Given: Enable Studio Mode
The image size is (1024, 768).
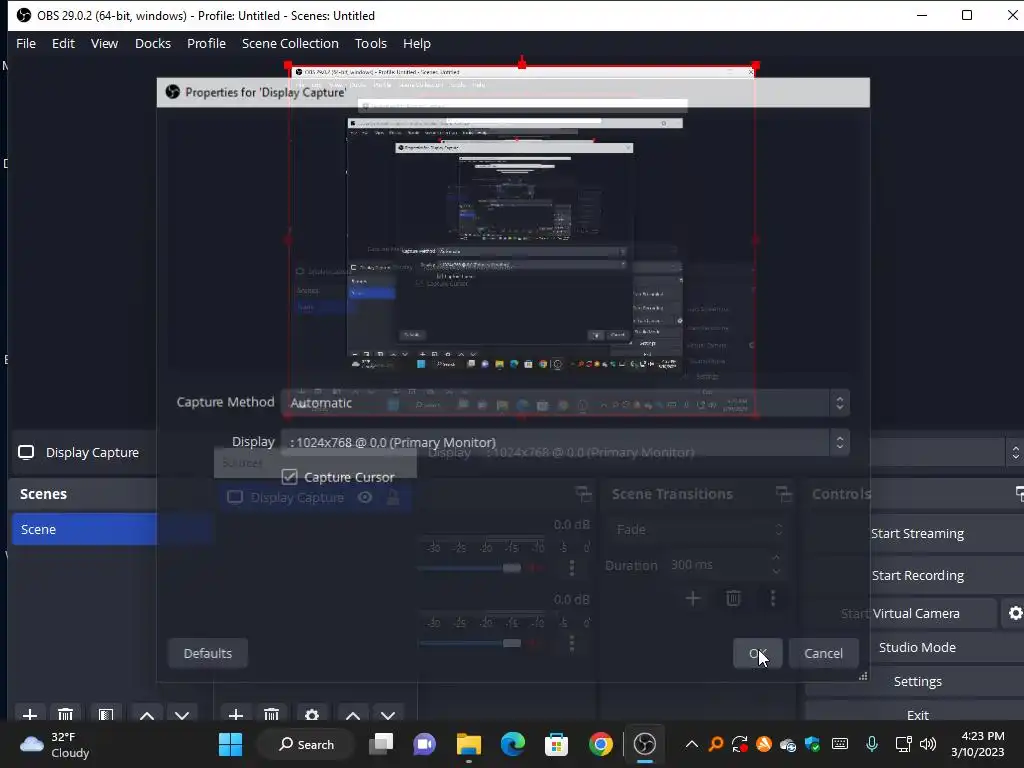Looking at the screenshot, I should point(917,647).
